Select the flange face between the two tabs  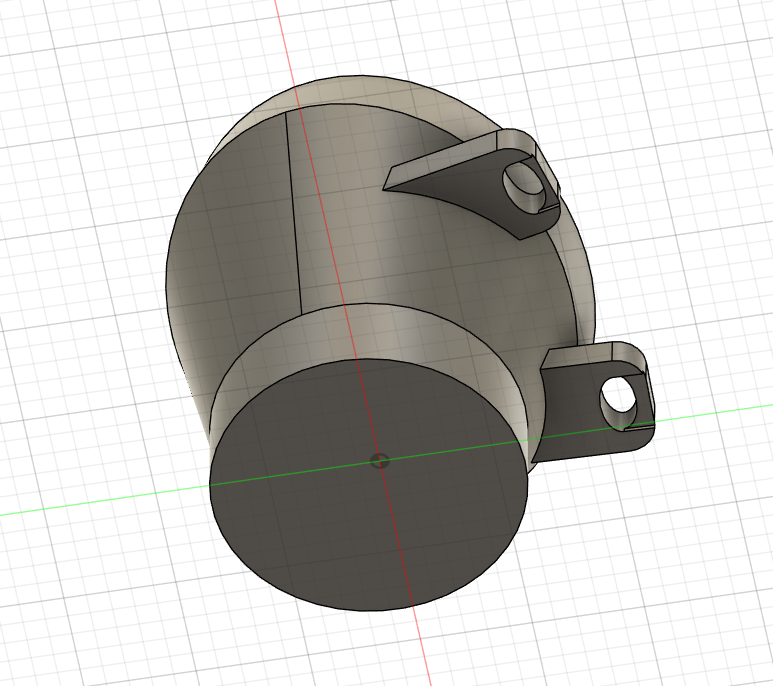[x=570, y=290]
